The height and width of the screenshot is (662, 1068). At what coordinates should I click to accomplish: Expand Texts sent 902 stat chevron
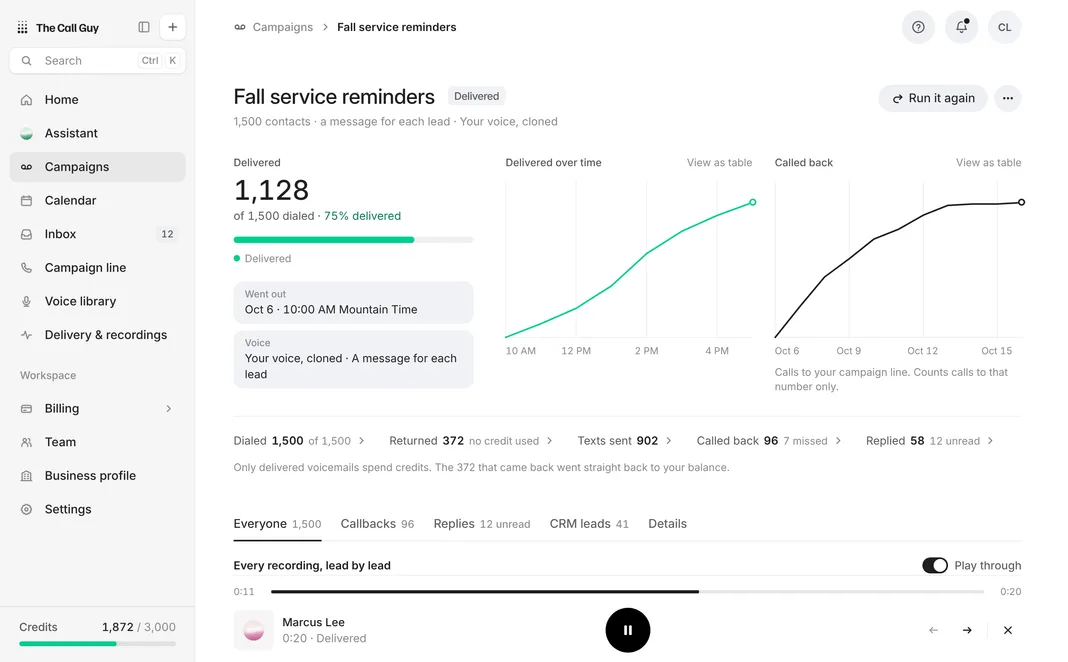tap(669, 441)
